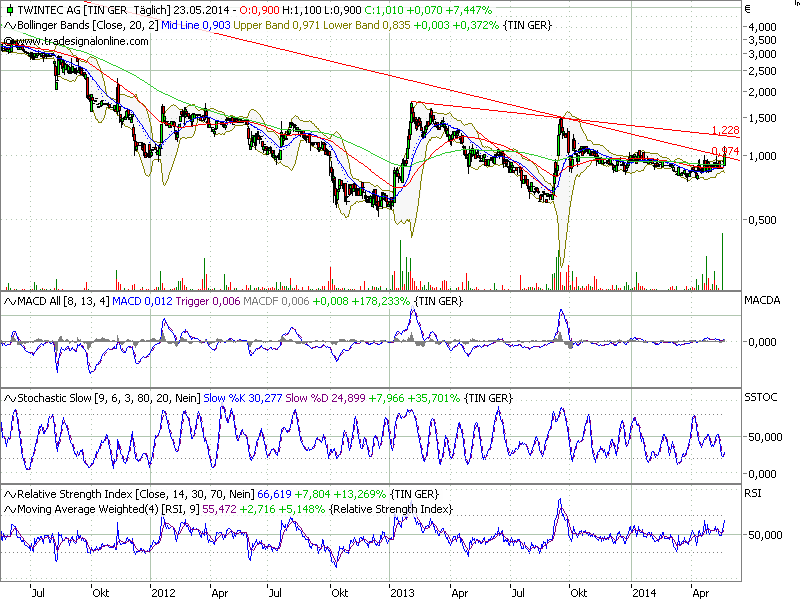This screenshot has width=800, height=600.
Task: Click the Relative Strength Index [Close, 14, 30, 70, Nein] label
Action: [x=136, y=494]
